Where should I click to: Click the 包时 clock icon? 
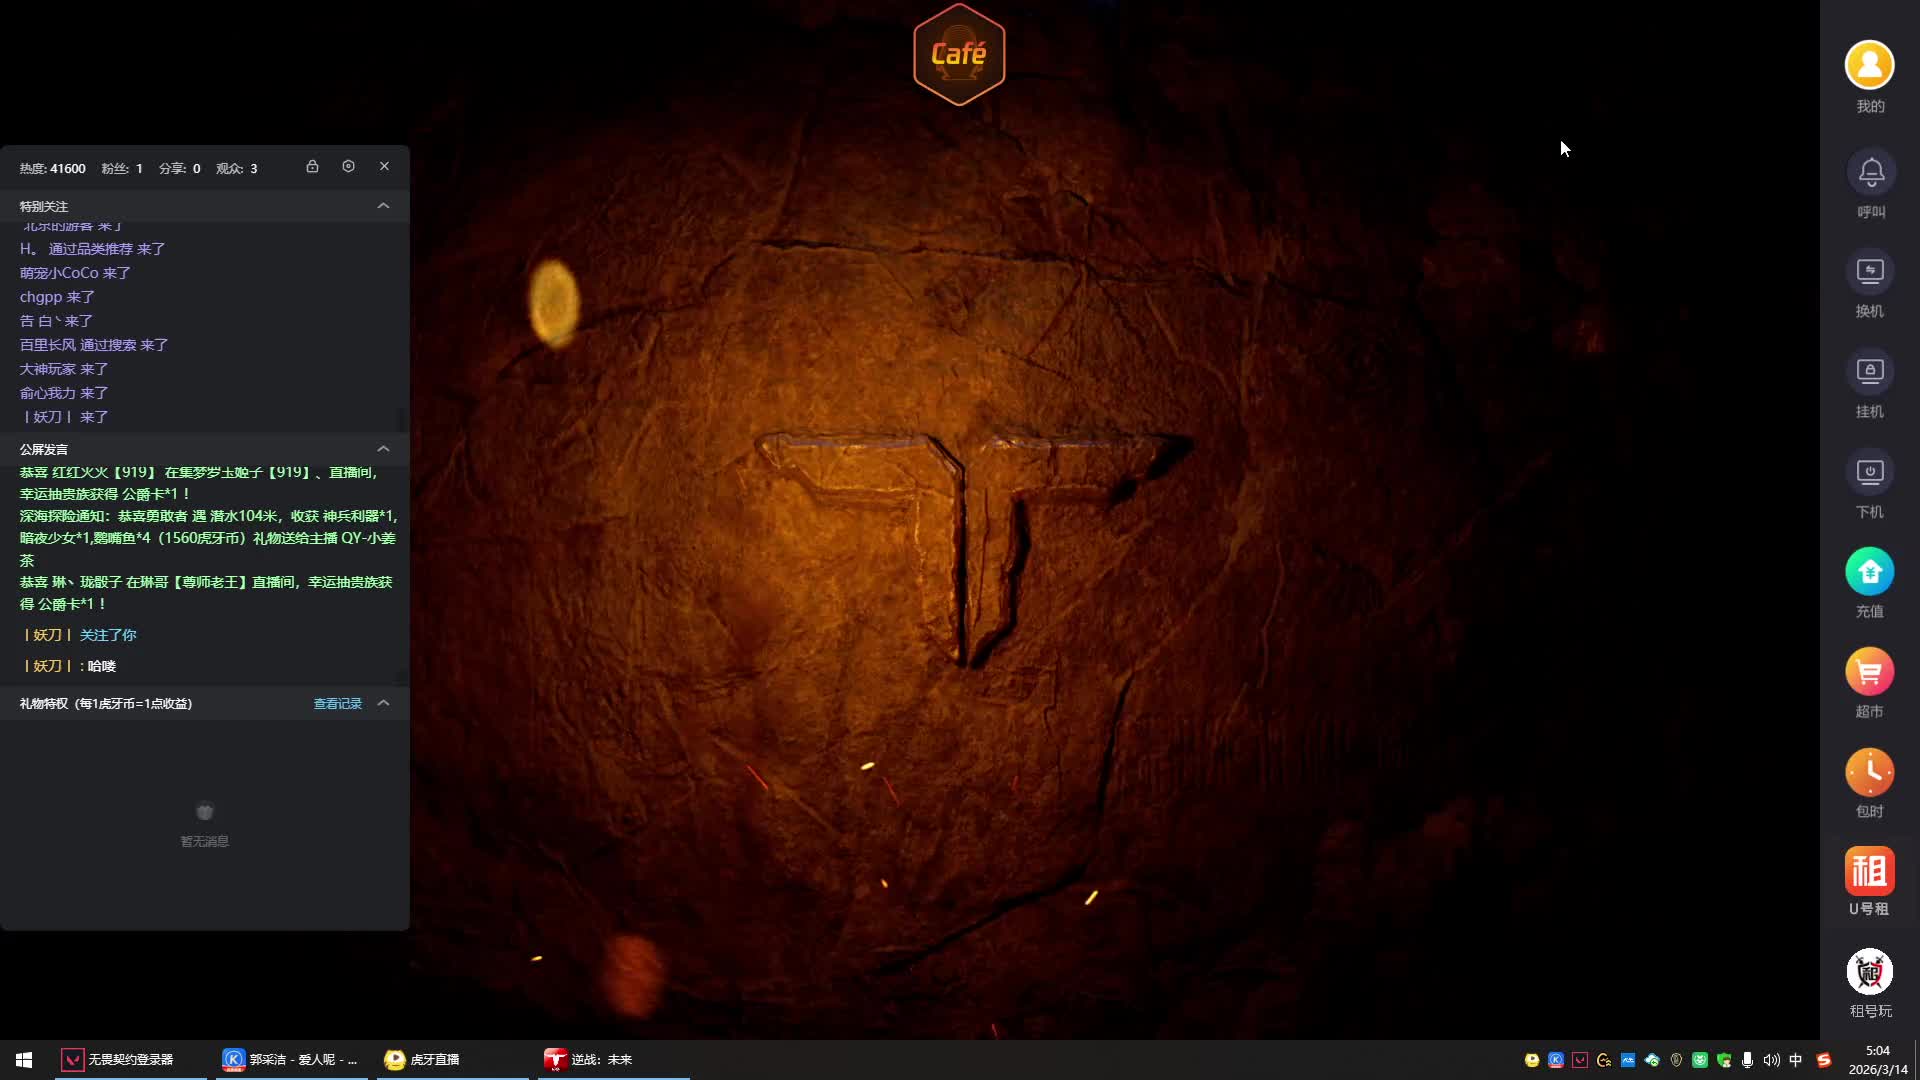1869,772
